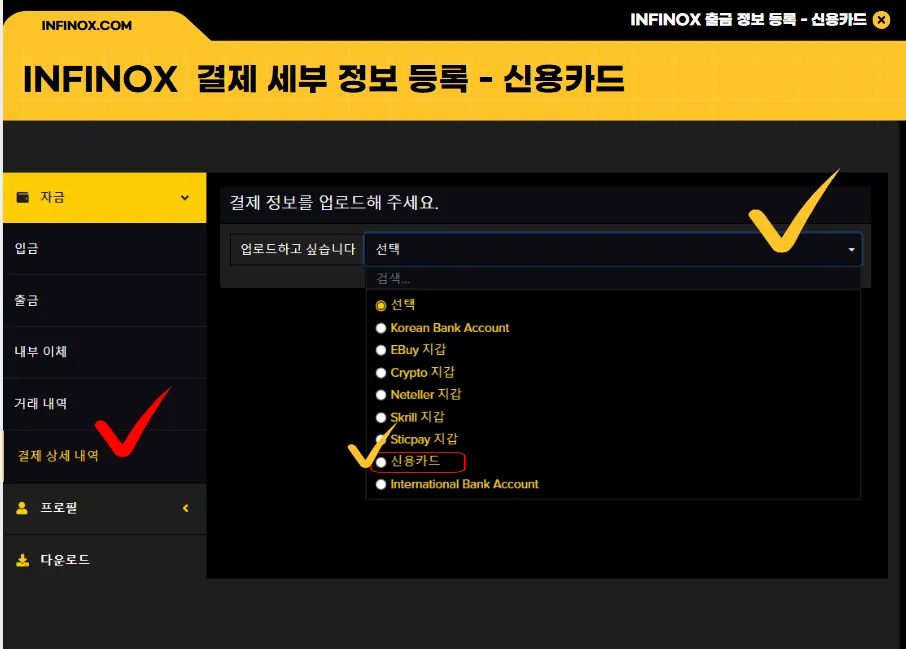906x649 pixels.
Task: Click the download icon beside 다운로드
Action: (23, 560)
